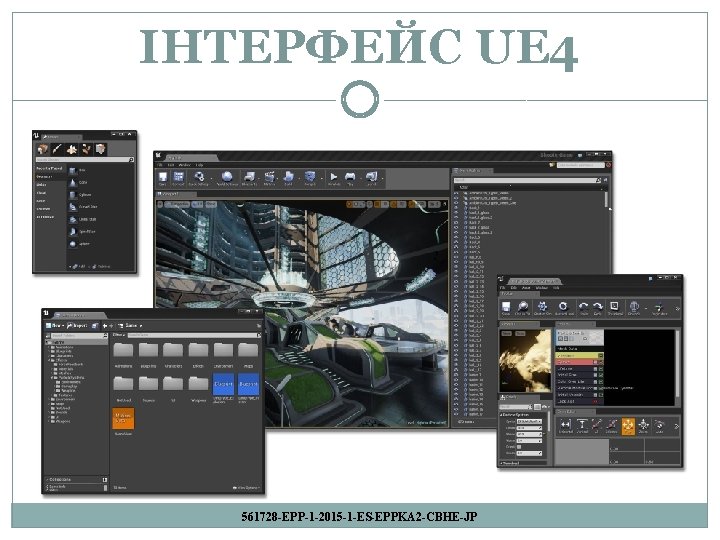
Task: Open View Options in Content Browser
Action: click(247, 488)
